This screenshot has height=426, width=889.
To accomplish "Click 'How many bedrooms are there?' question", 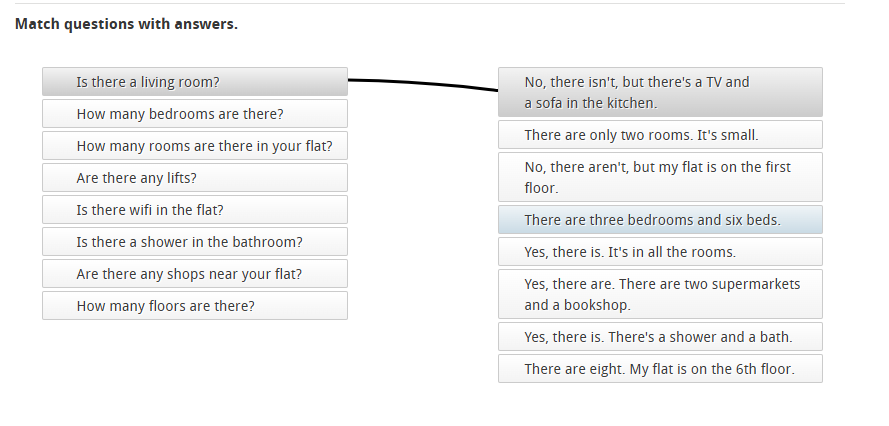I will click(x=195, y=114).
